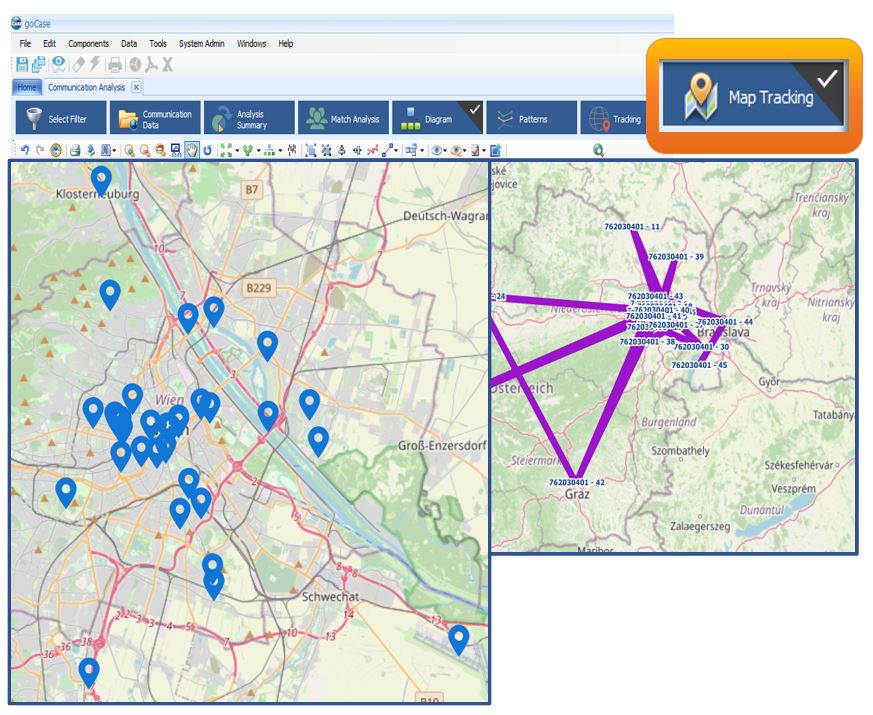Viewport: 873px width, 715px height.
Task: Open dropdown arrow beside green tree icon
Action: (258, 150)
